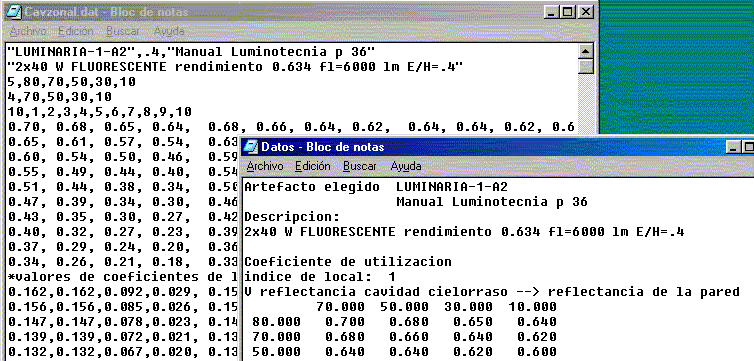Click the line starting 0.34, 0.26 in Cavzonal.dat
754x361 pixels.
[123, 262]
